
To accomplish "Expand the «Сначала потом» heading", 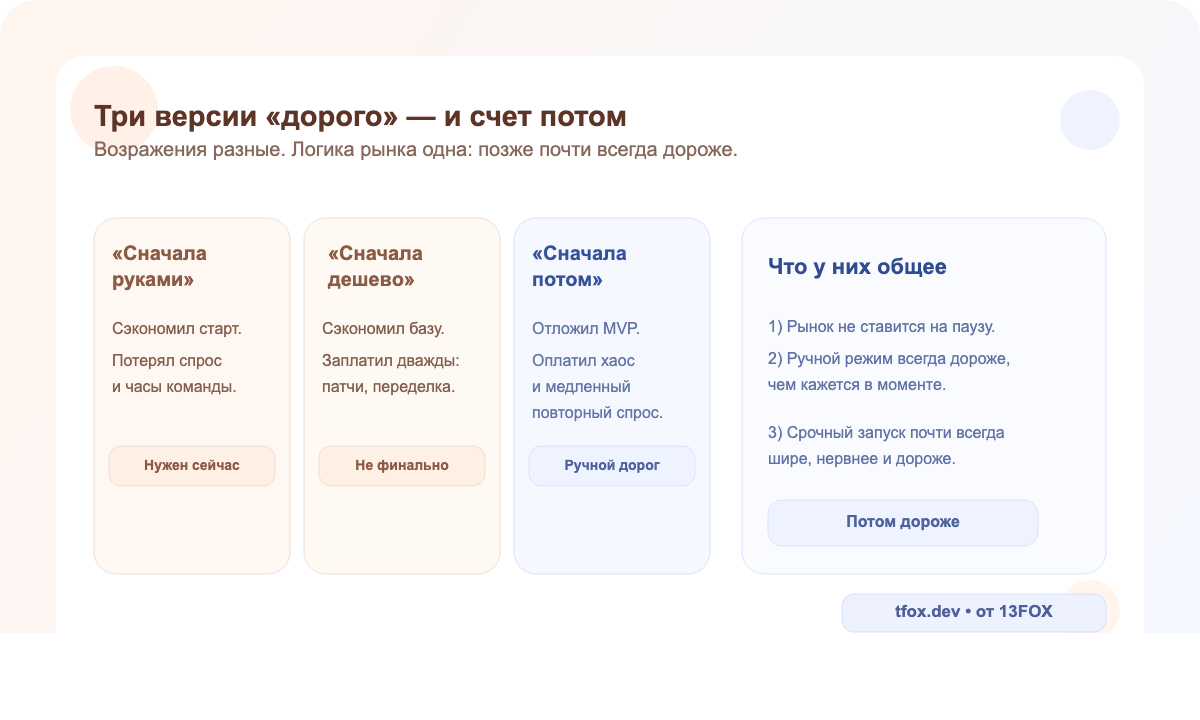I will click(578, 266).
